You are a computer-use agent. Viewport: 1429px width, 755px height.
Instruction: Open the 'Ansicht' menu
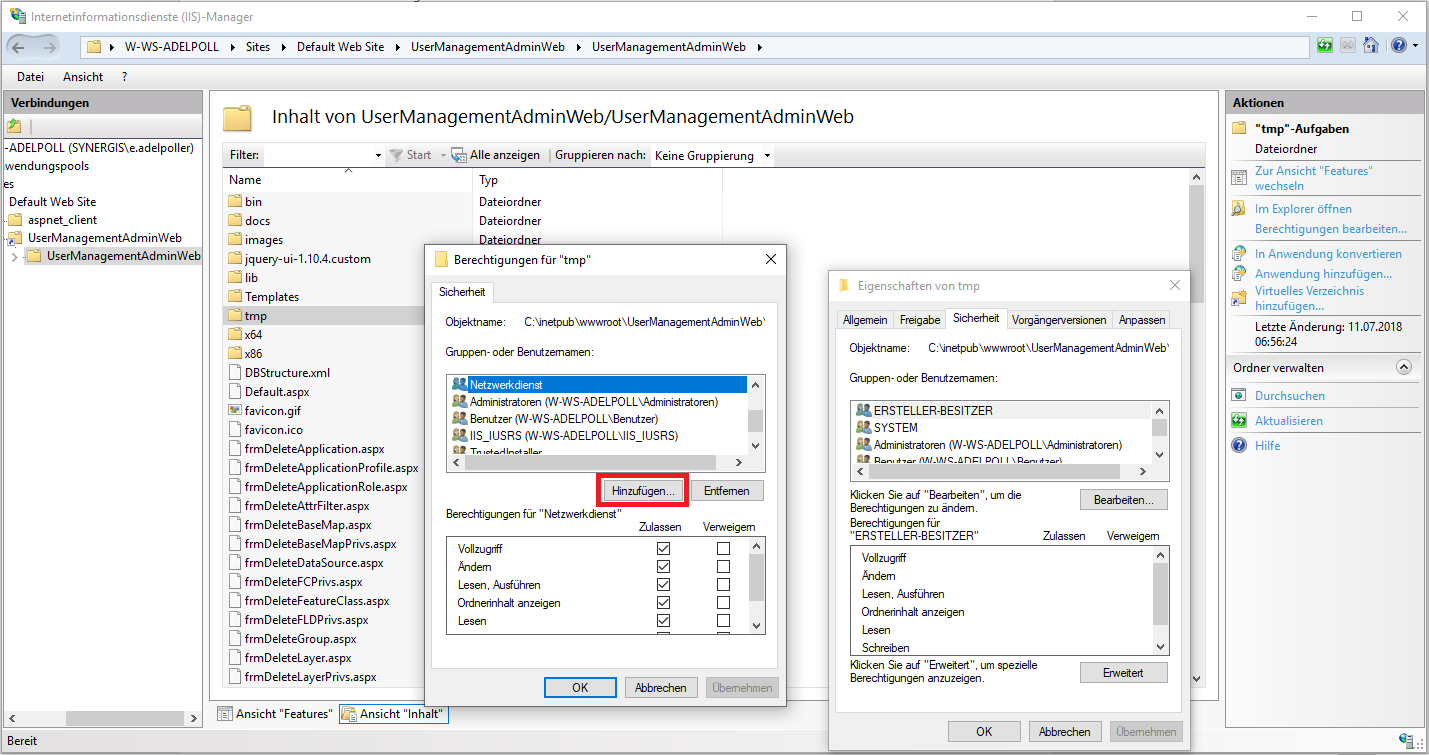(x=82, y=76)
